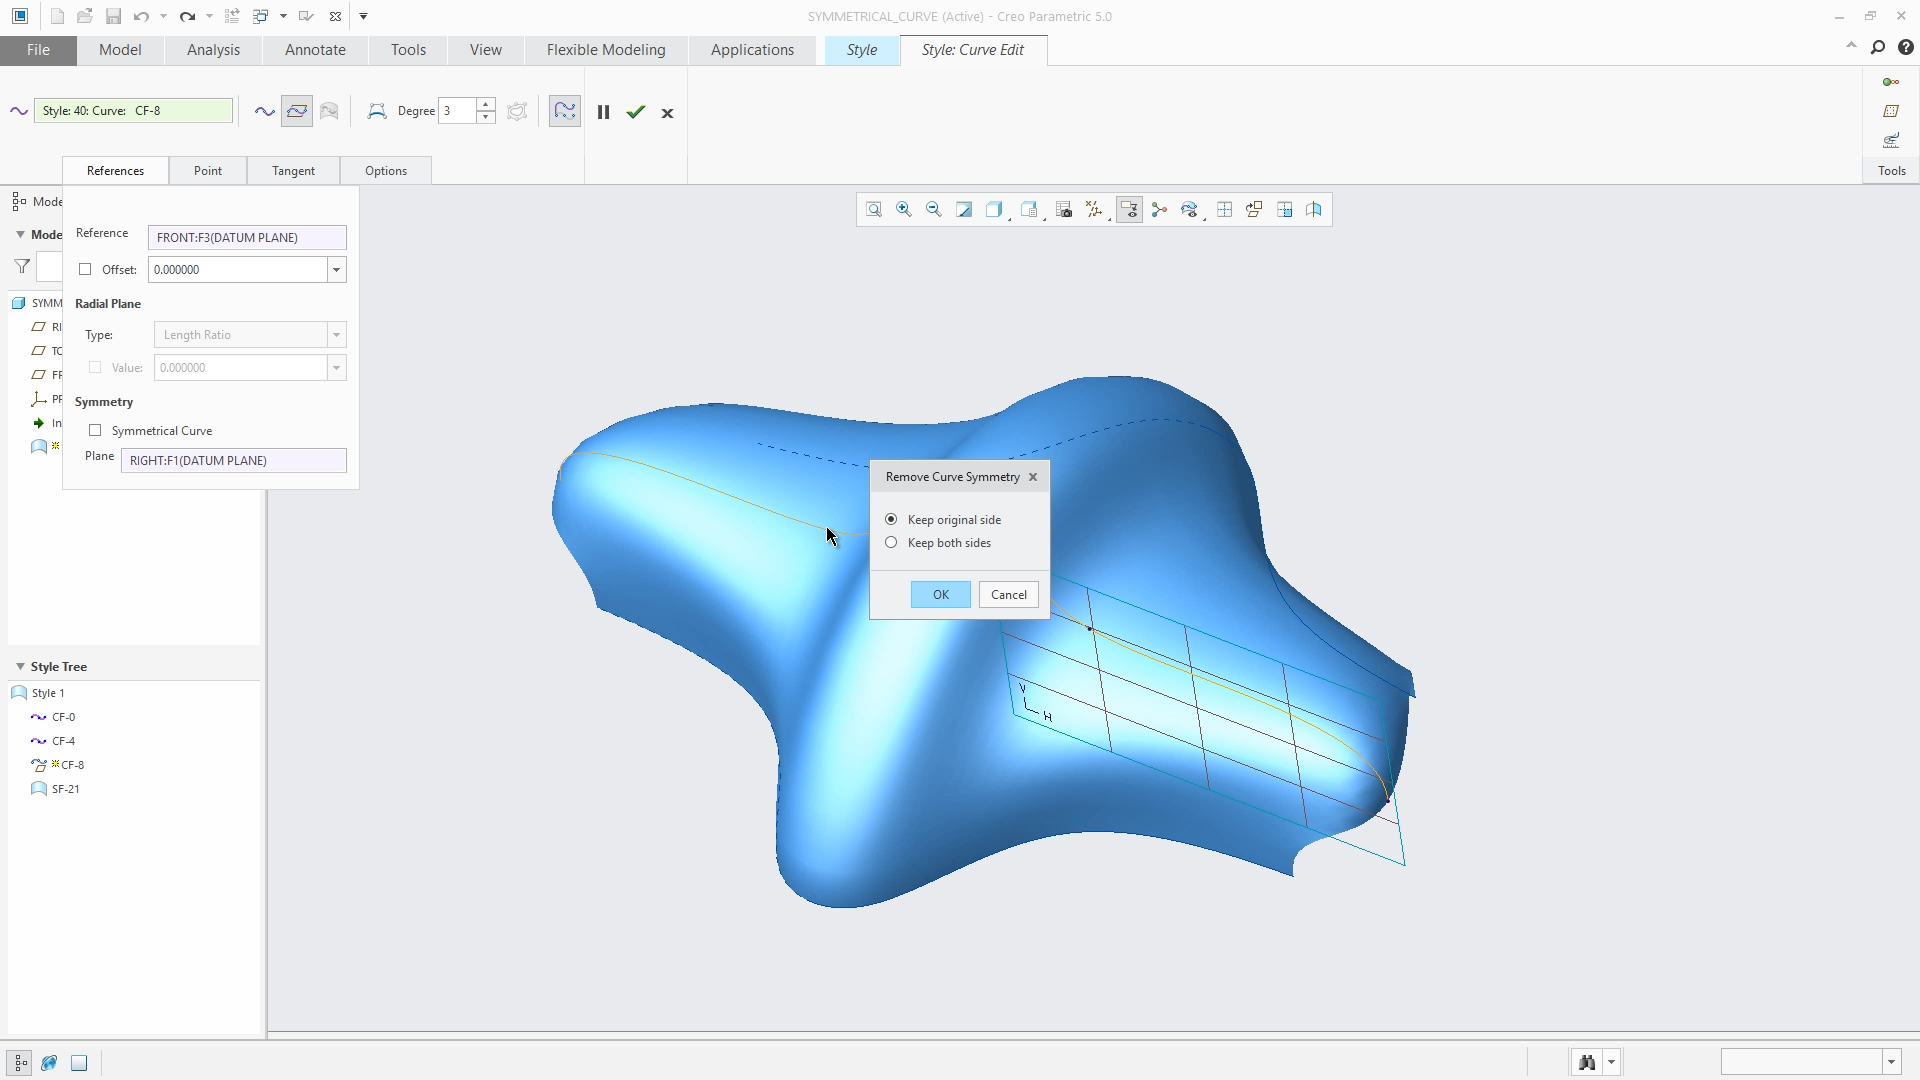Click the Repaint screen icon

[x=964, y=210]
